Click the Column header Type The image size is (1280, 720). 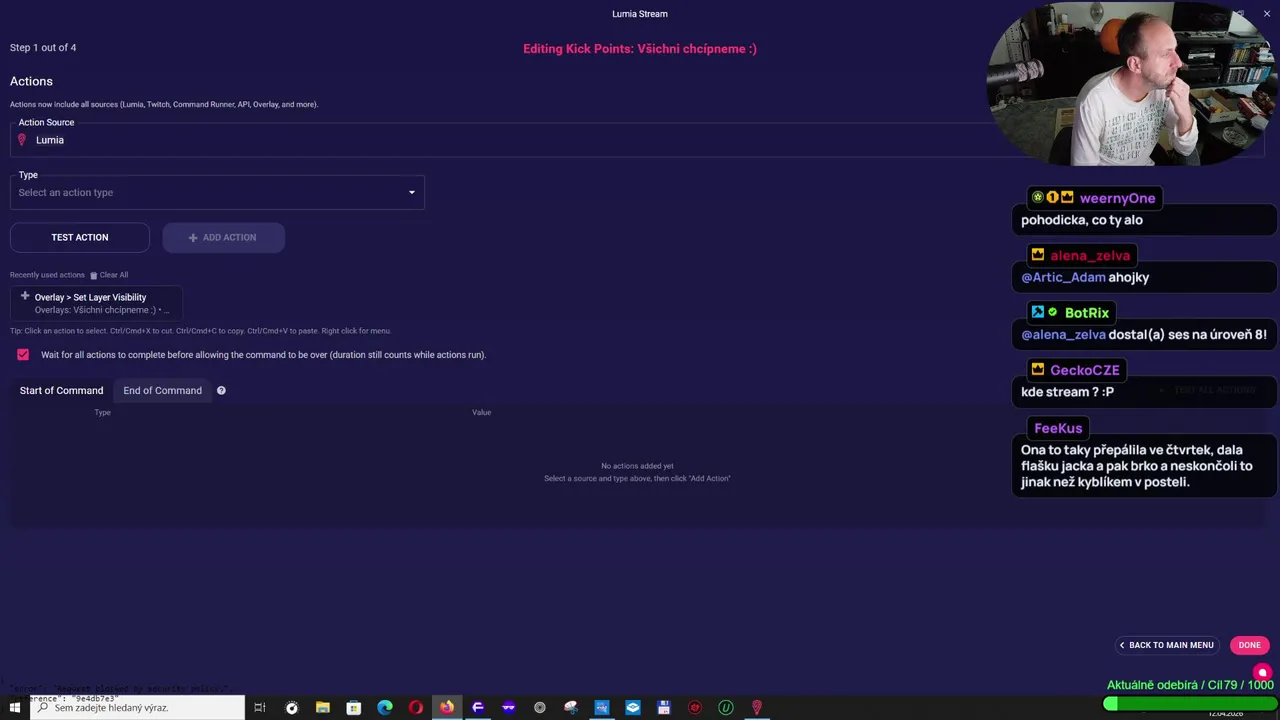click(x=102, y=412)
